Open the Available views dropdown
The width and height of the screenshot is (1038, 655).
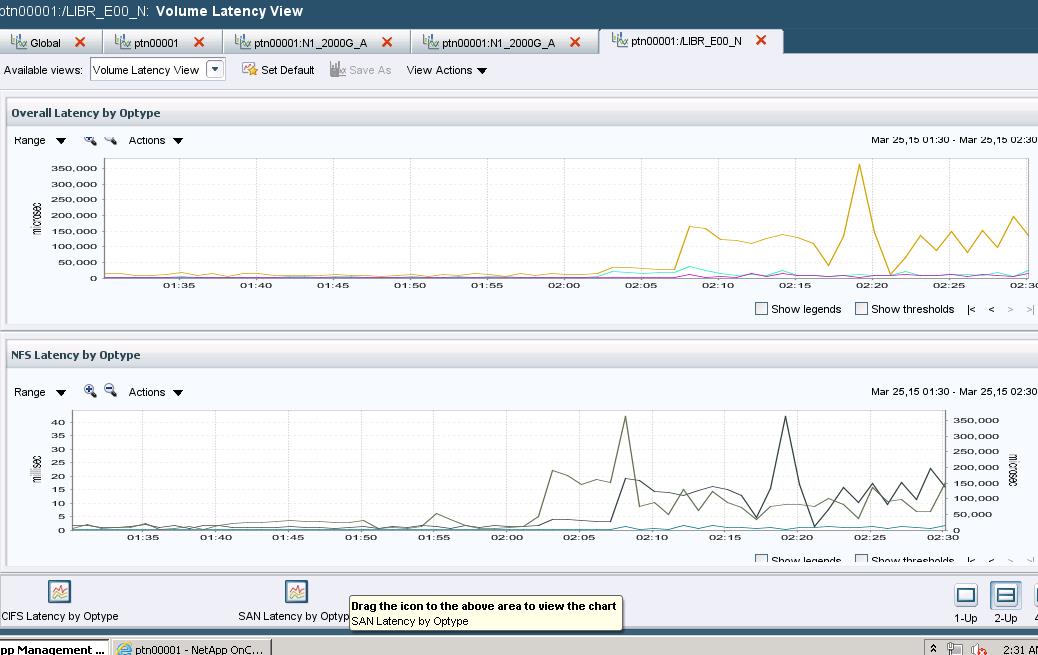[215, 69]
